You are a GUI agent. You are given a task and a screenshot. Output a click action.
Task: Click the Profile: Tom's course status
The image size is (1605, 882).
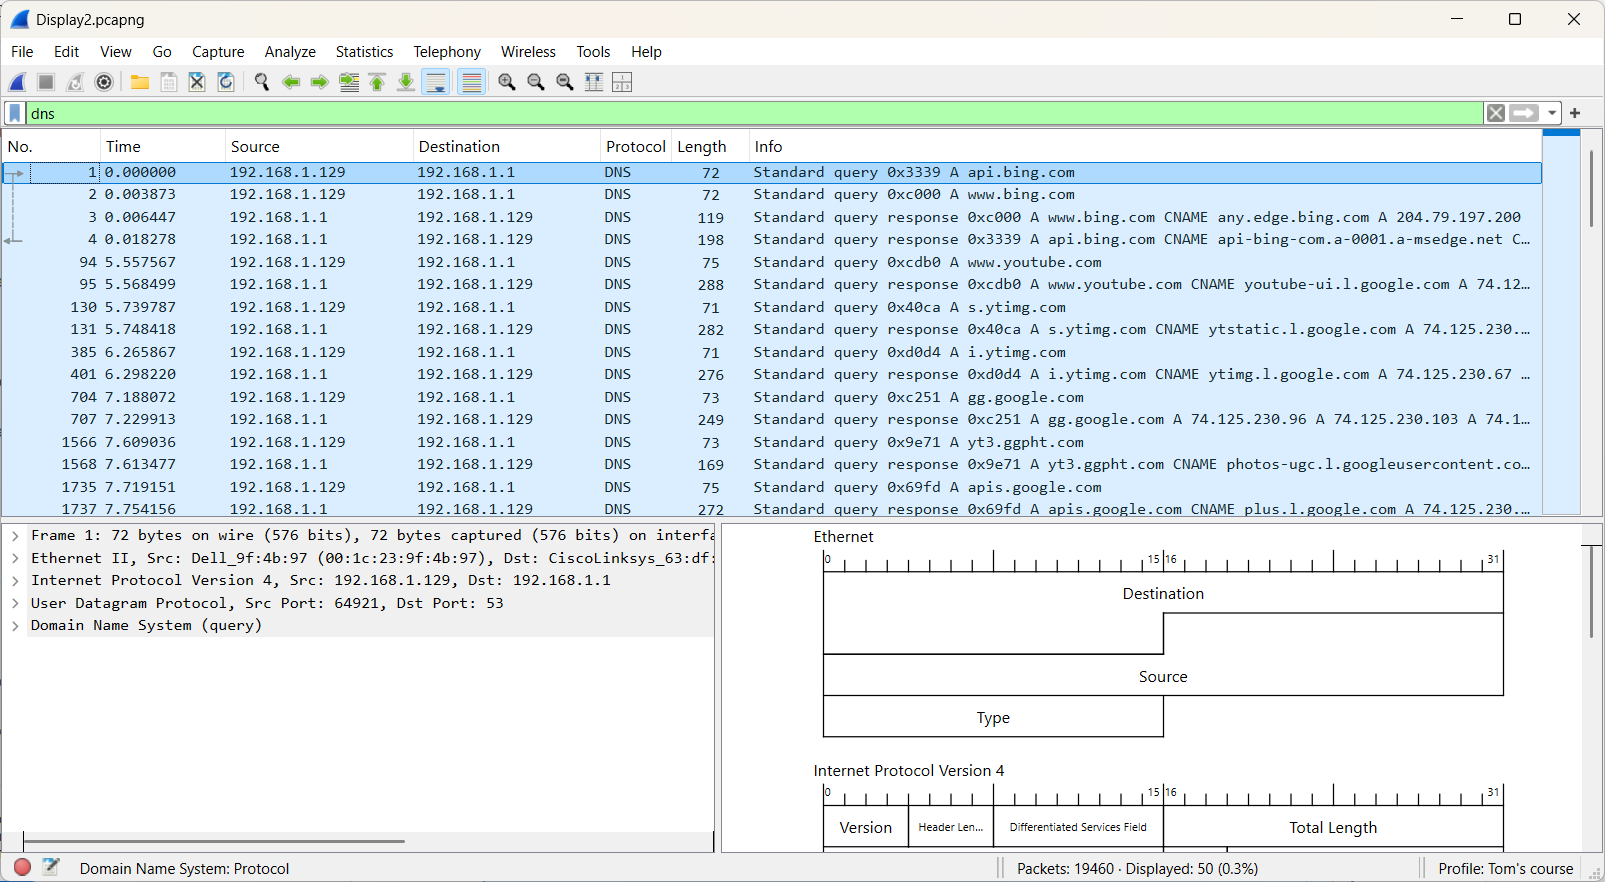(1505, 869)
